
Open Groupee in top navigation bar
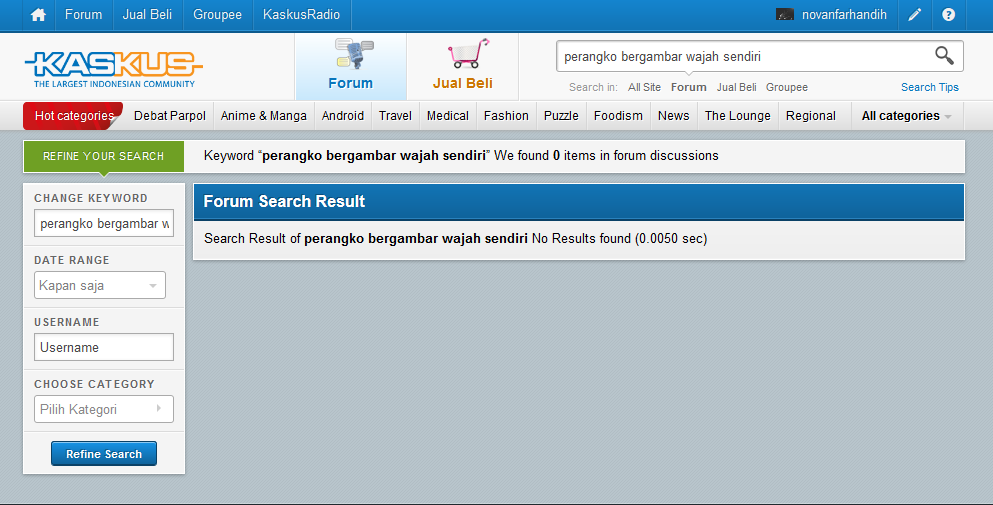(217, 15)
